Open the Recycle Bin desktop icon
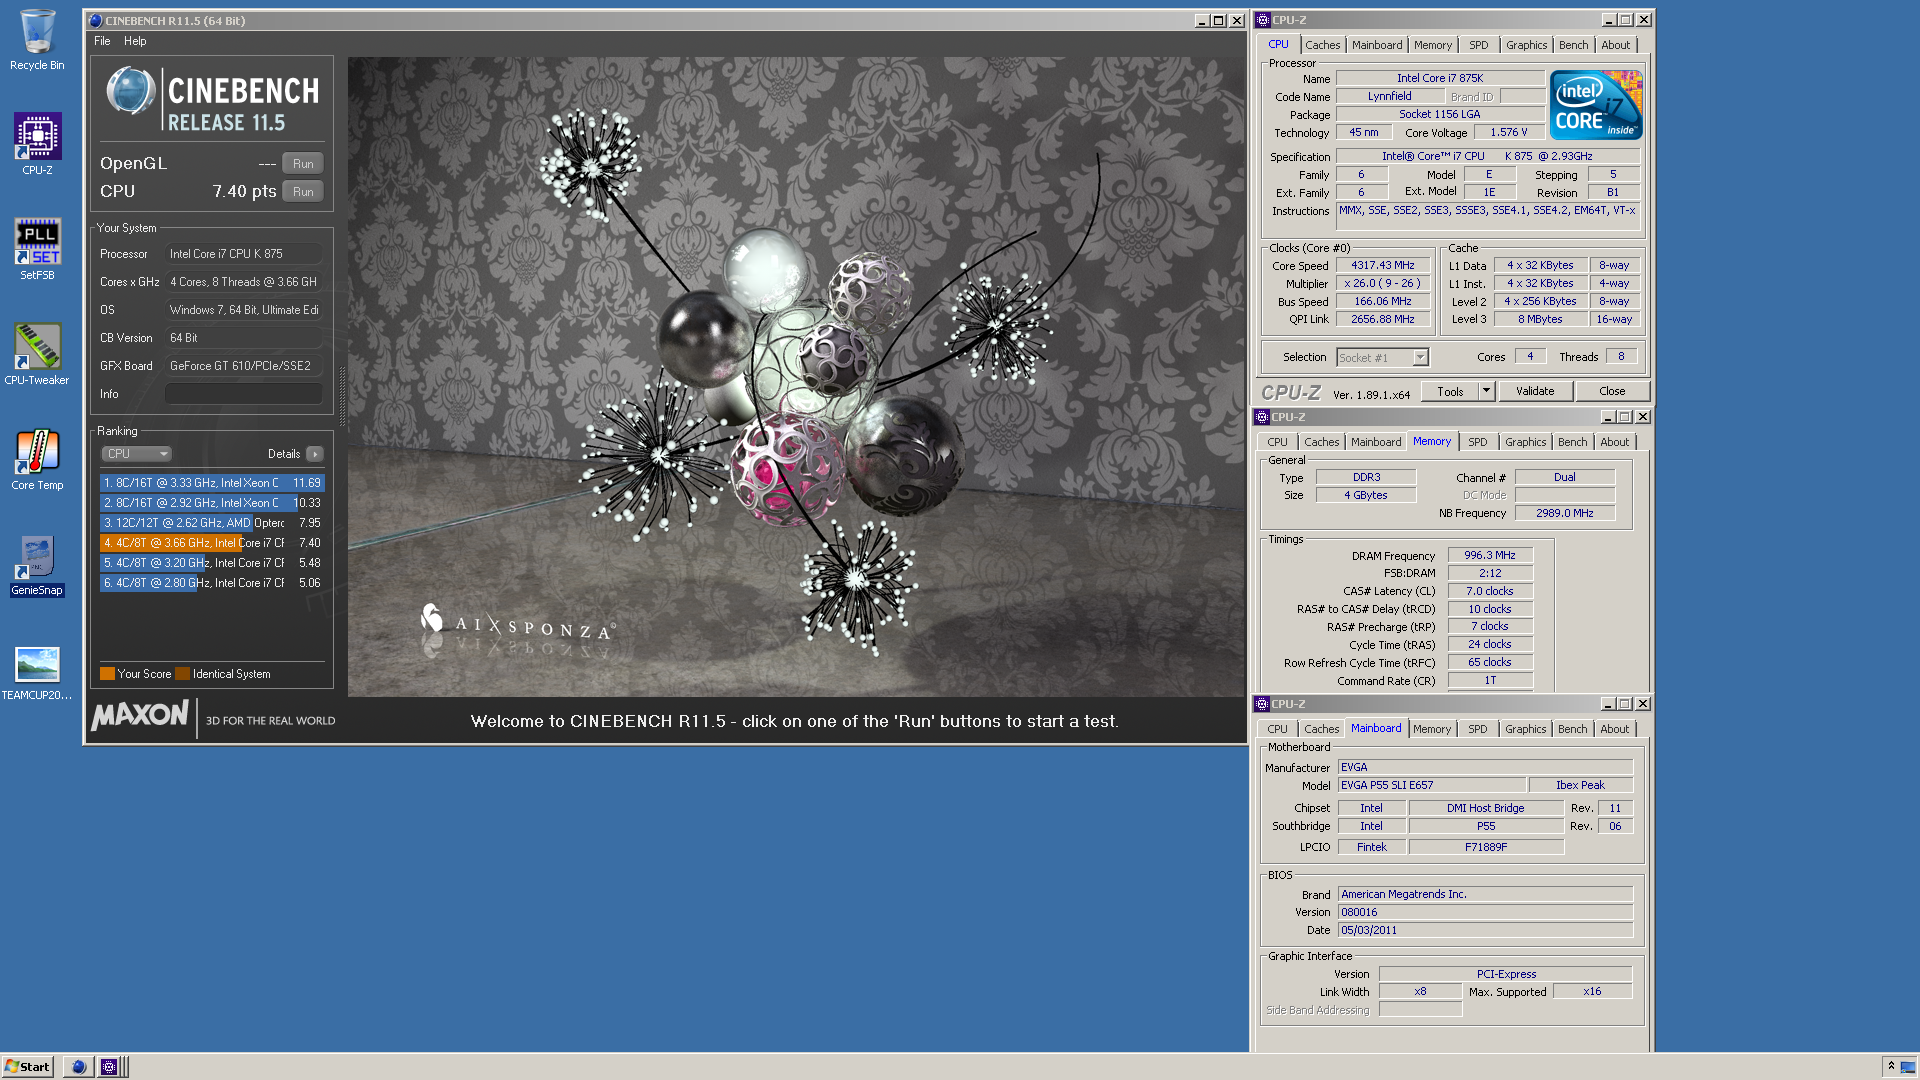This screenshot has height=1080, width=1920. click(37, 40)
